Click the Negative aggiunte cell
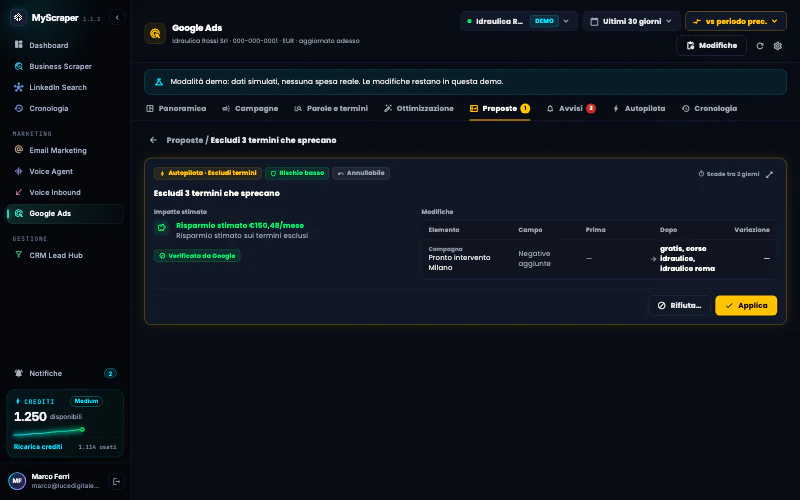Viewport: 800px width, 500px height. click(534, 258)
